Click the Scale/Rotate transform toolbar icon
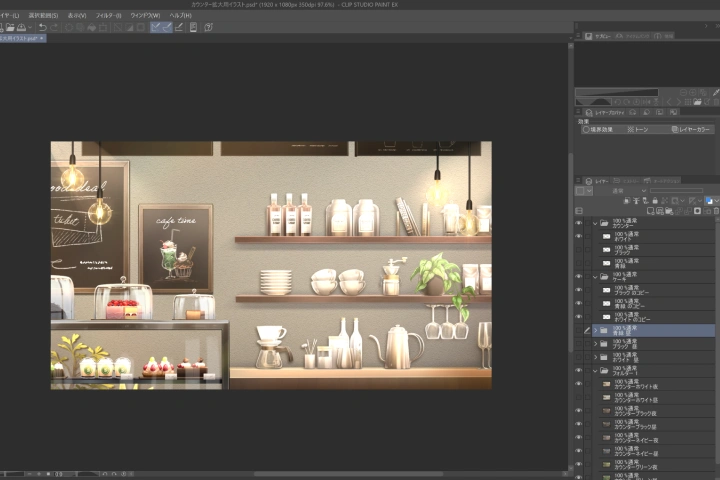 point(103,27)
